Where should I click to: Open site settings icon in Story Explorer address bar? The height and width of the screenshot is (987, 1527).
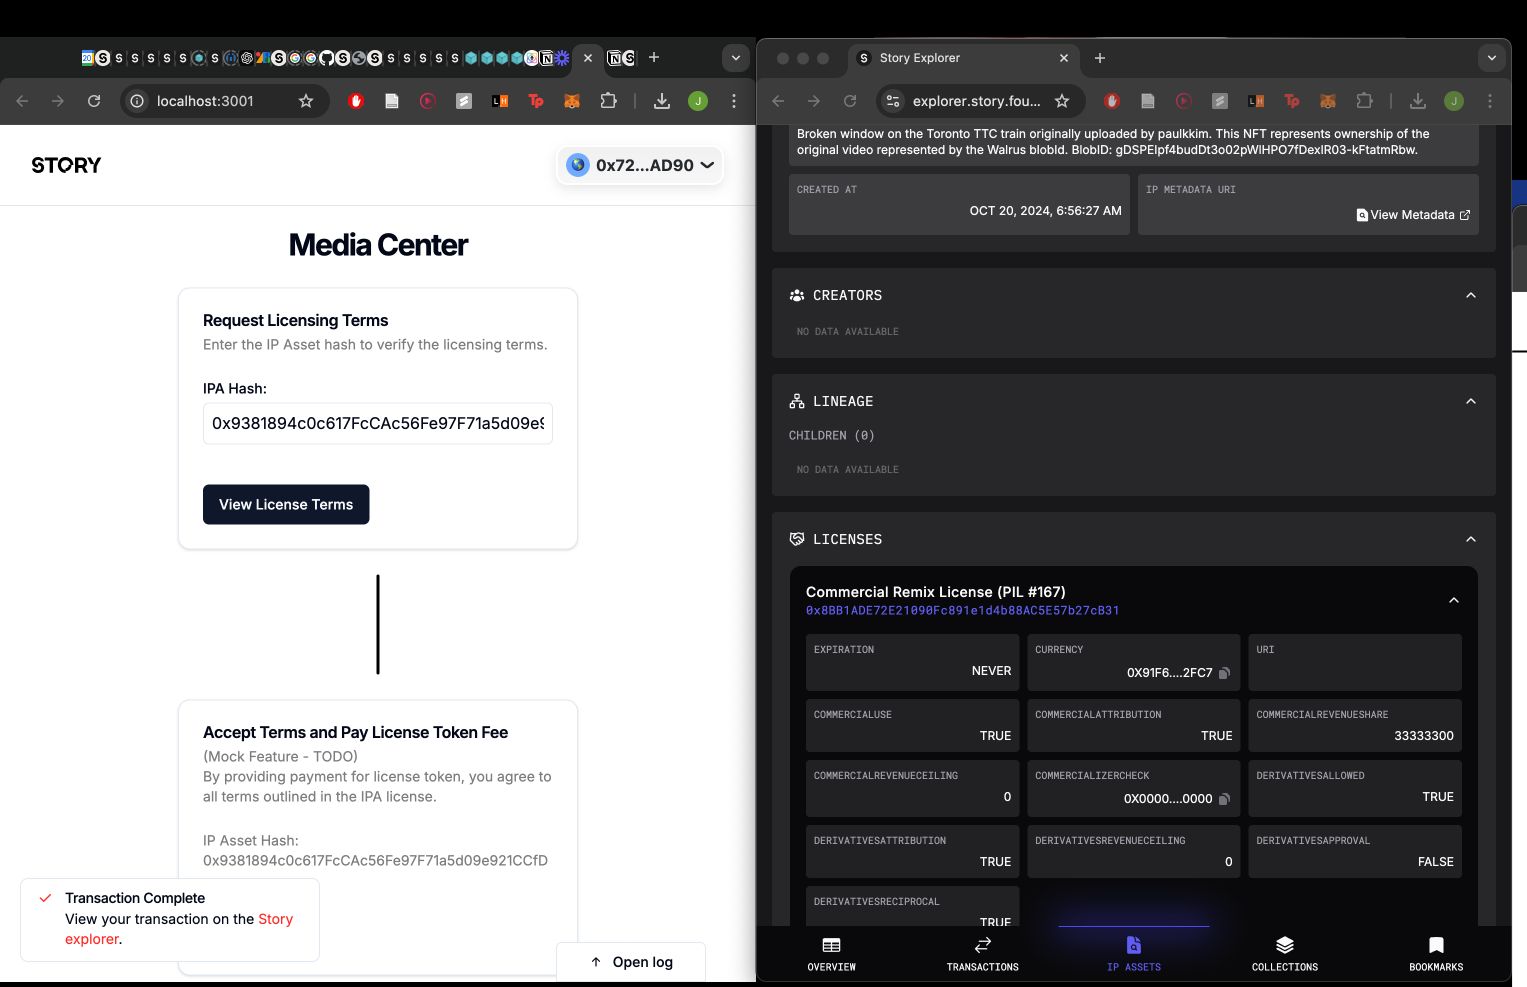coord(893,101)
